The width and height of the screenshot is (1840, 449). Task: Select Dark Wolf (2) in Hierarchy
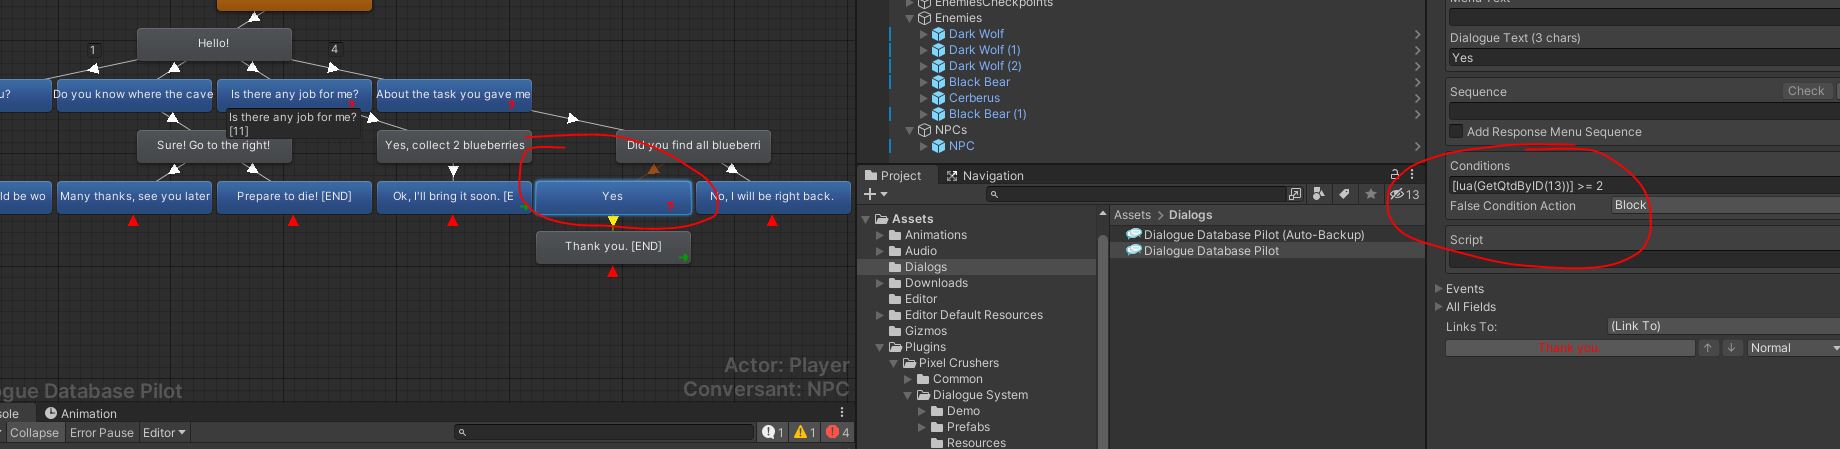coord(985,66)
